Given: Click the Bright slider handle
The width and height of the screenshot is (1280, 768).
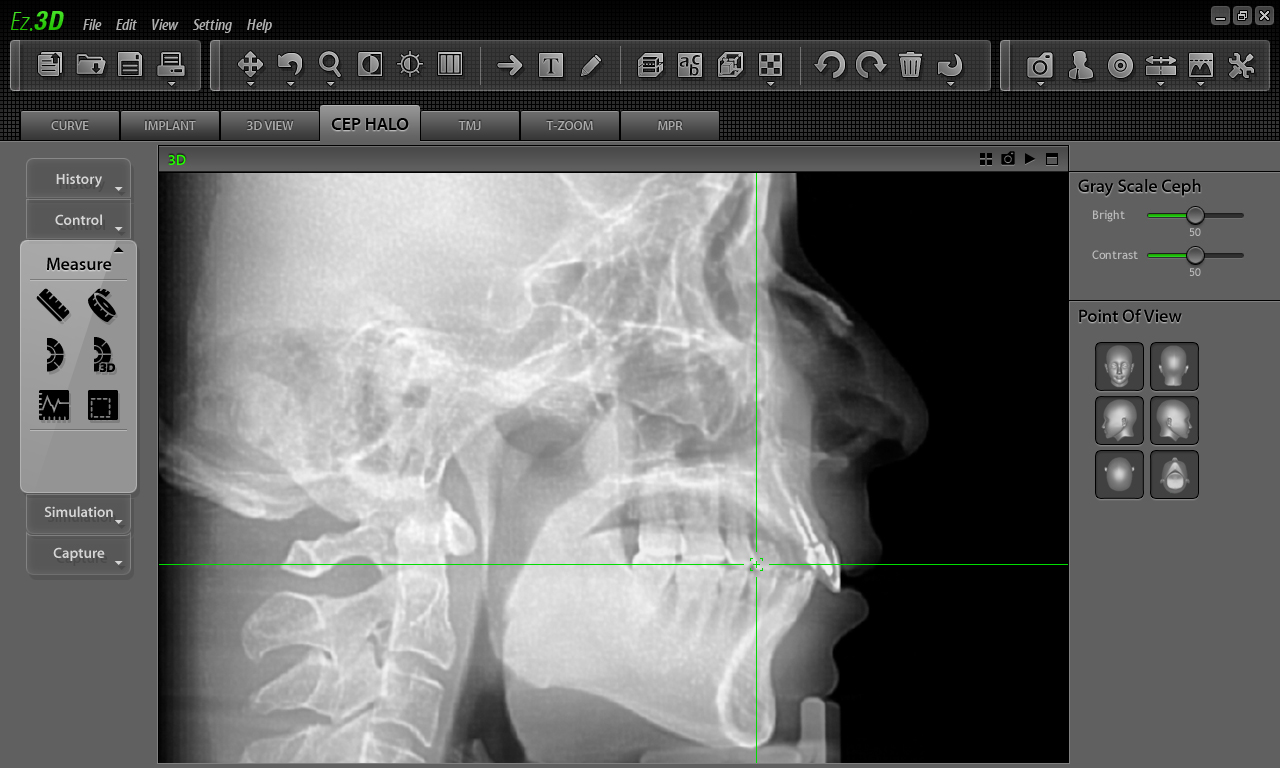Looking at the screenshot, I should [1195, 215].
